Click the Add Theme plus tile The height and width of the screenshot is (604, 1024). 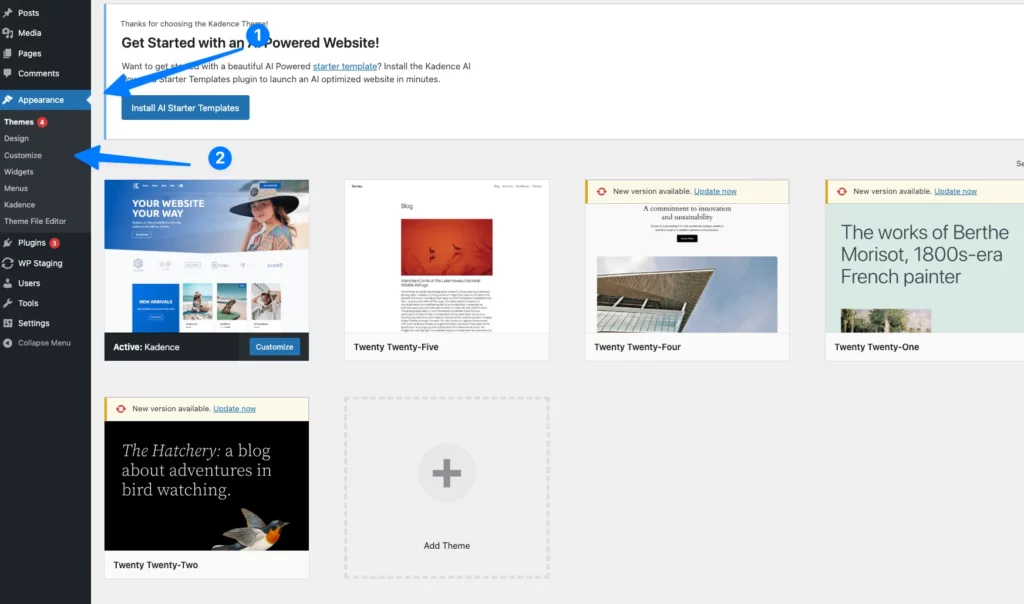[x=446, y=473]
